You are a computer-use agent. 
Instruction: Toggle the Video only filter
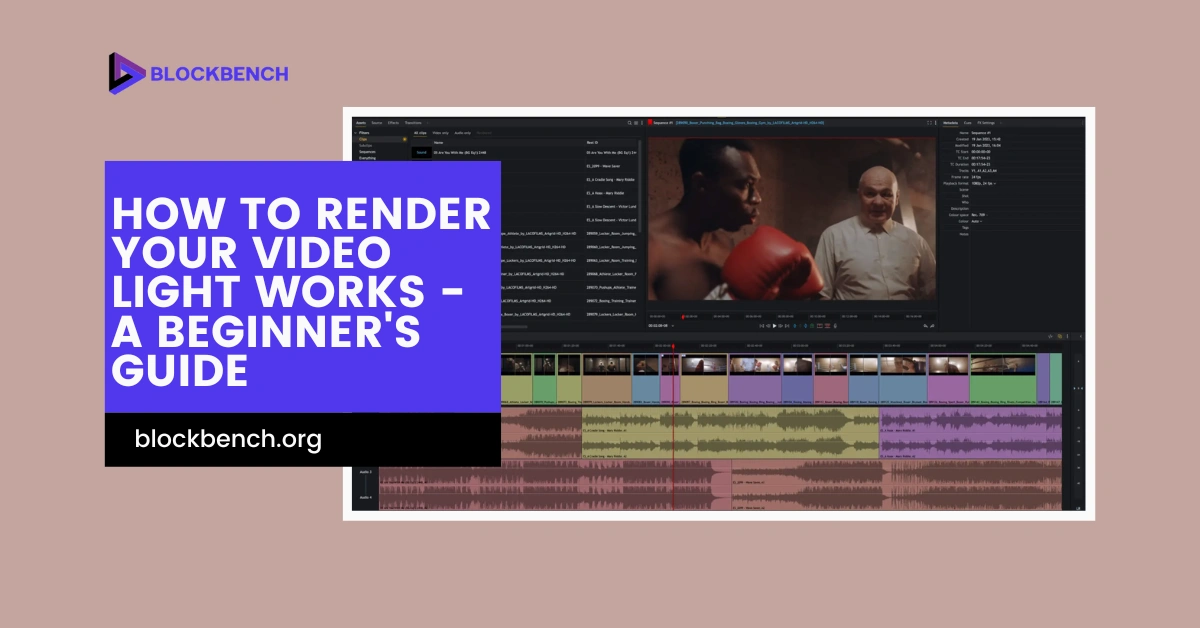pos(440,133)
